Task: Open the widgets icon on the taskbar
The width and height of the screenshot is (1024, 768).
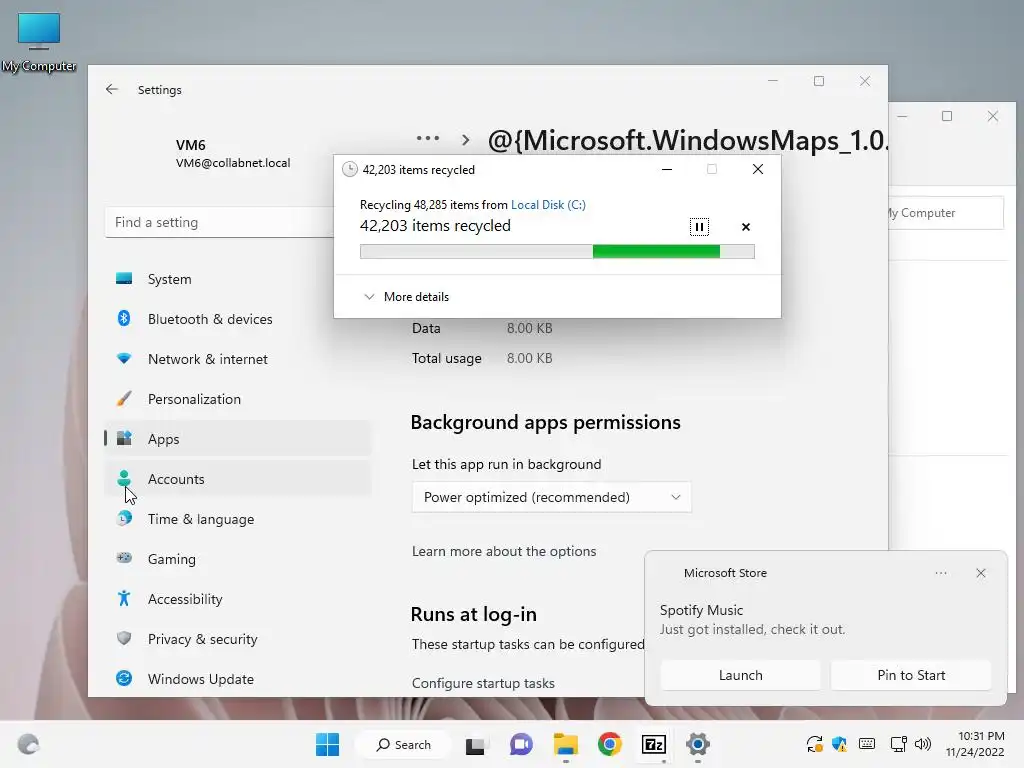Action: click(x=28, y=744)
